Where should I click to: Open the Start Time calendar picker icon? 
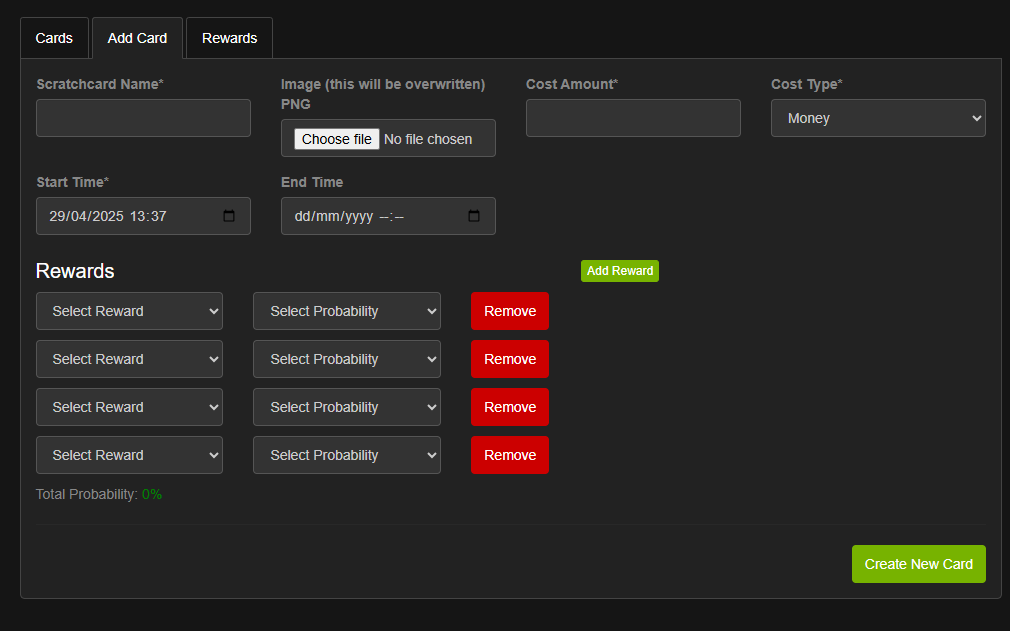[229, 216]
